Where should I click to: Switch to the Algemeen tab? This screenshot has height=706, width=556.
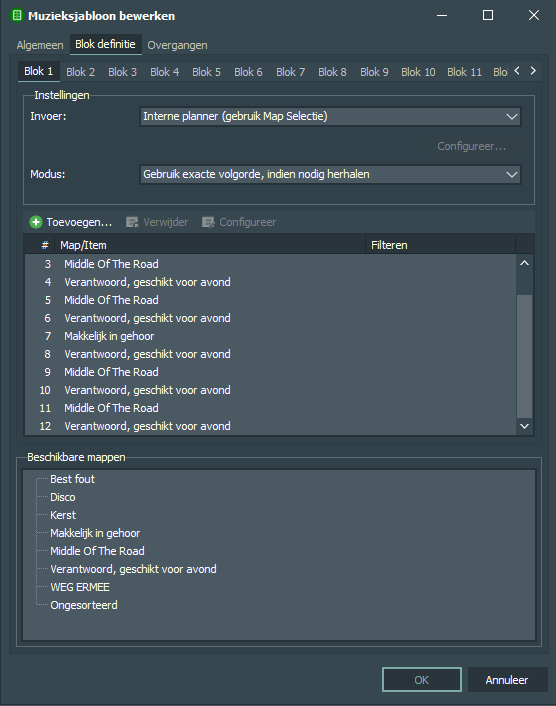coord(40,45)
